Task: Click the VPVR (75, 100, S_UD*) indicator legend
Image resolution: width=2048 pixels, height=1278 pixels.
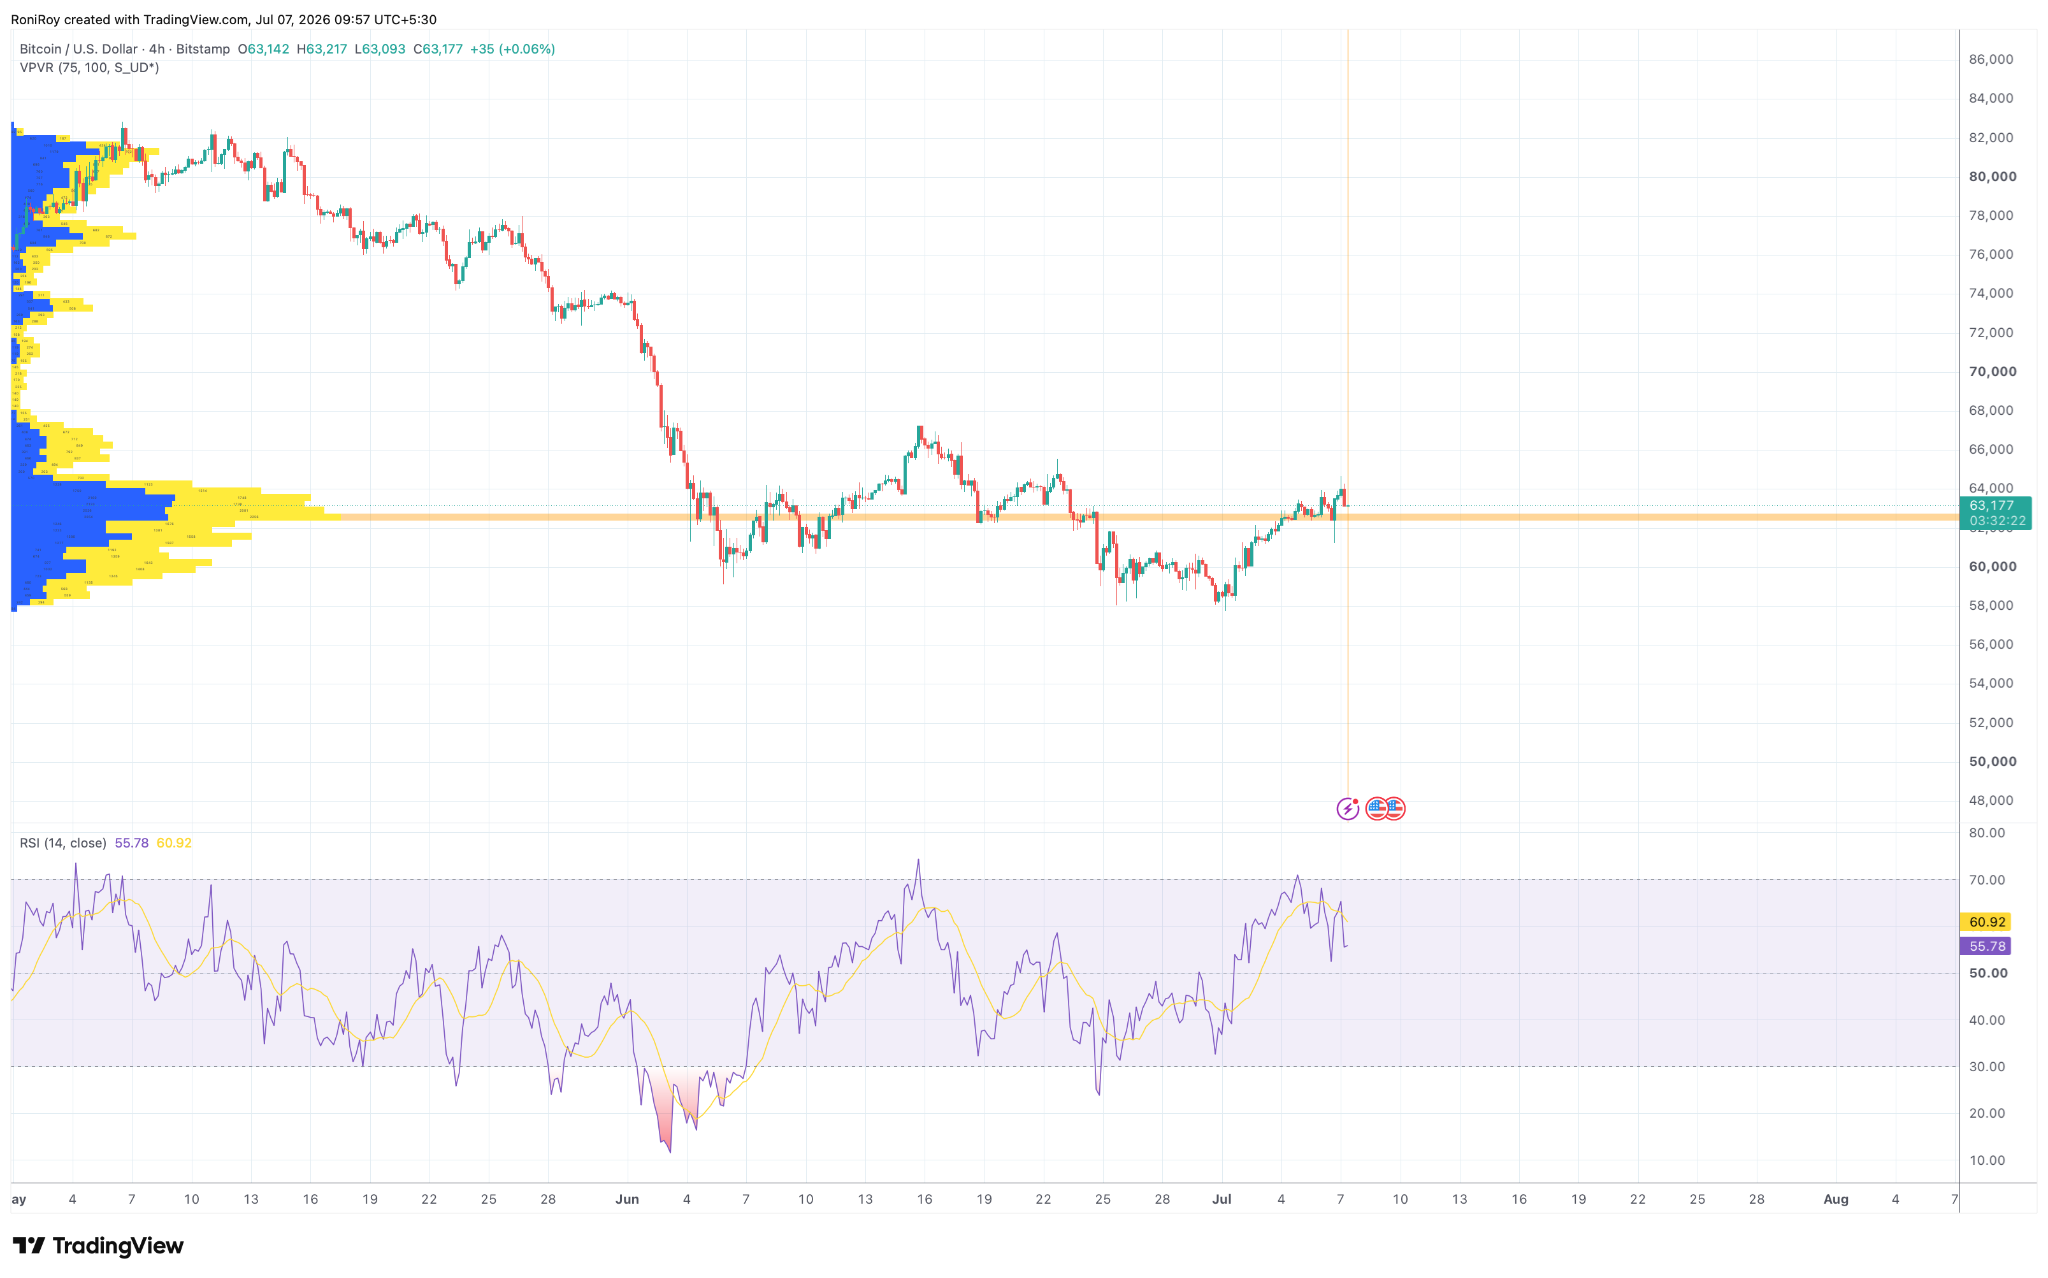Action: tap(89, 68)
